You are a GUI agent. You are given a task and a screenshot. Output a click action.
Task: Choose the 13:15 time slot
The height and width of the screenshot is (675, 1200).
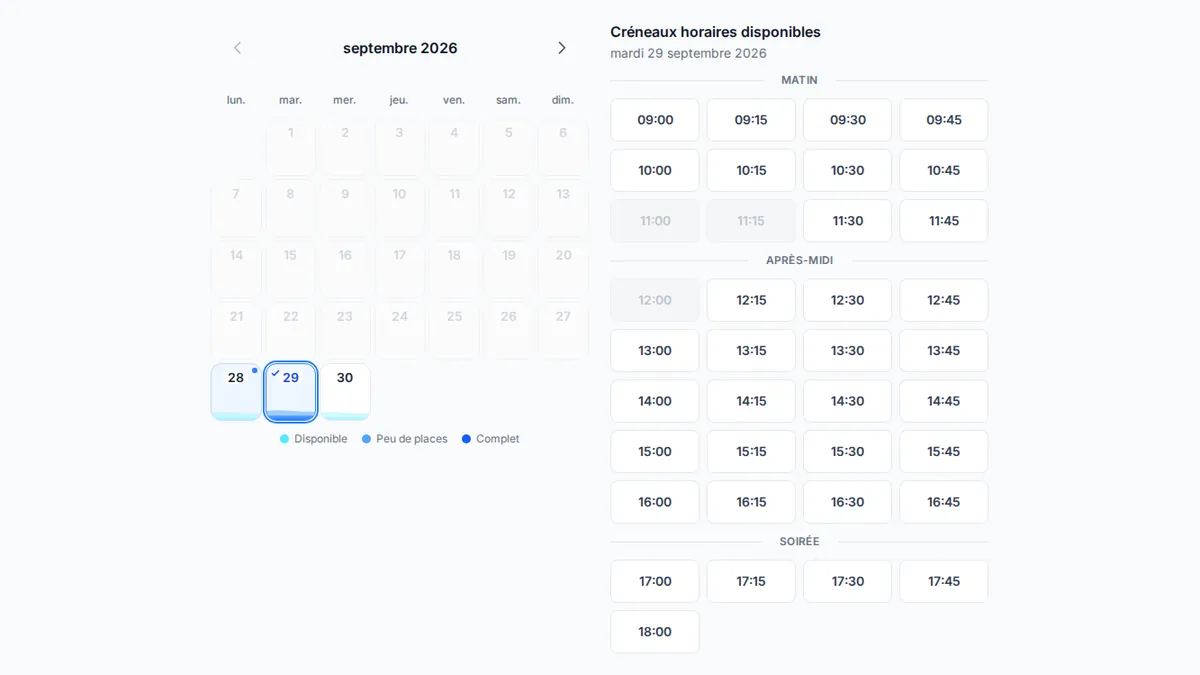751,351
